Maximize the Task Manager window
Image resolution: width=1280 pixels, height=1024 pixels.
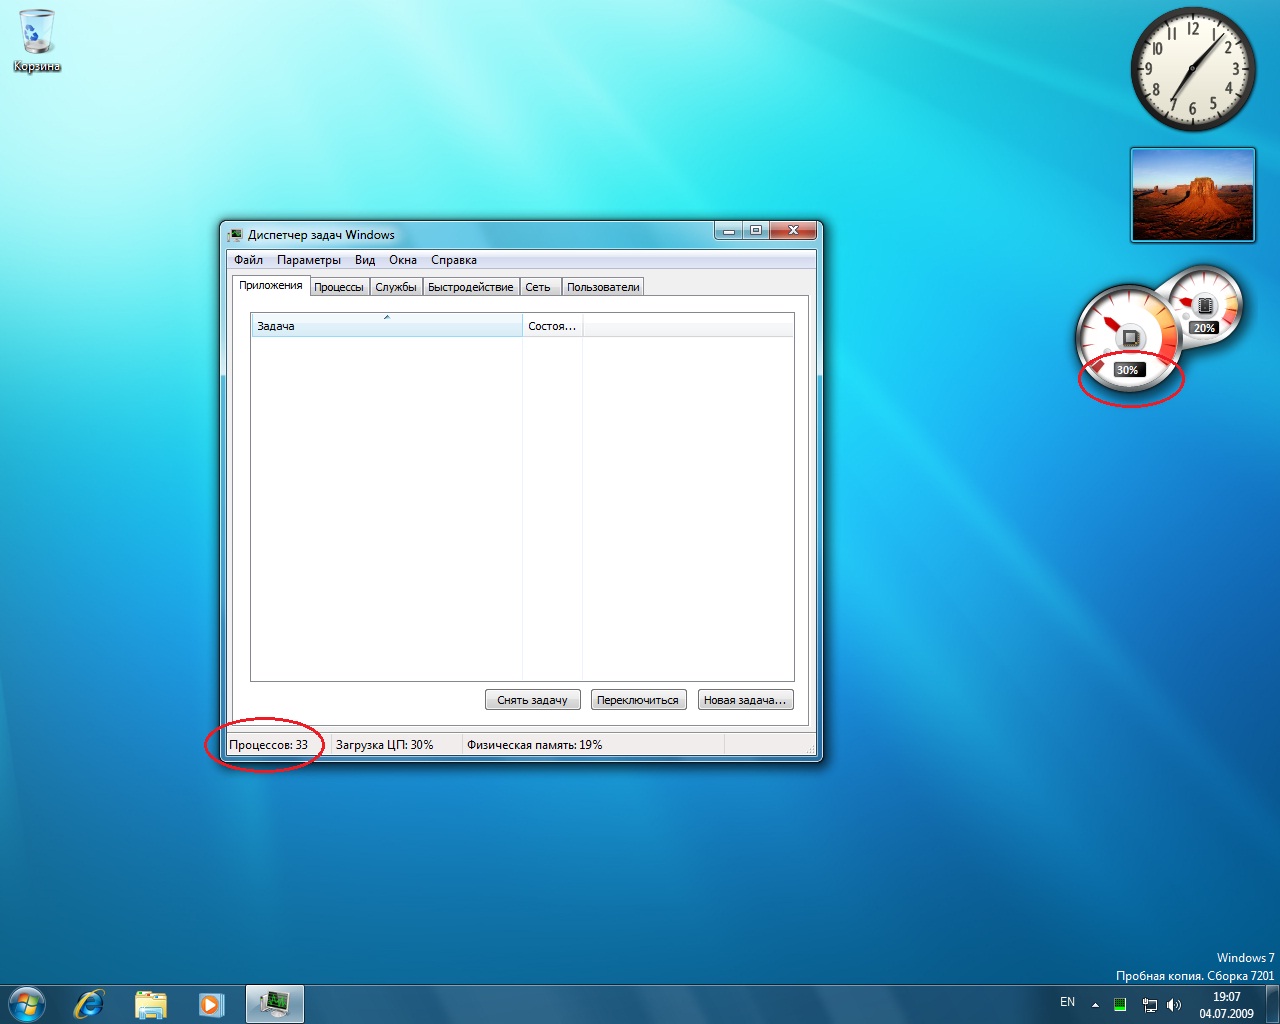[755, 231]
